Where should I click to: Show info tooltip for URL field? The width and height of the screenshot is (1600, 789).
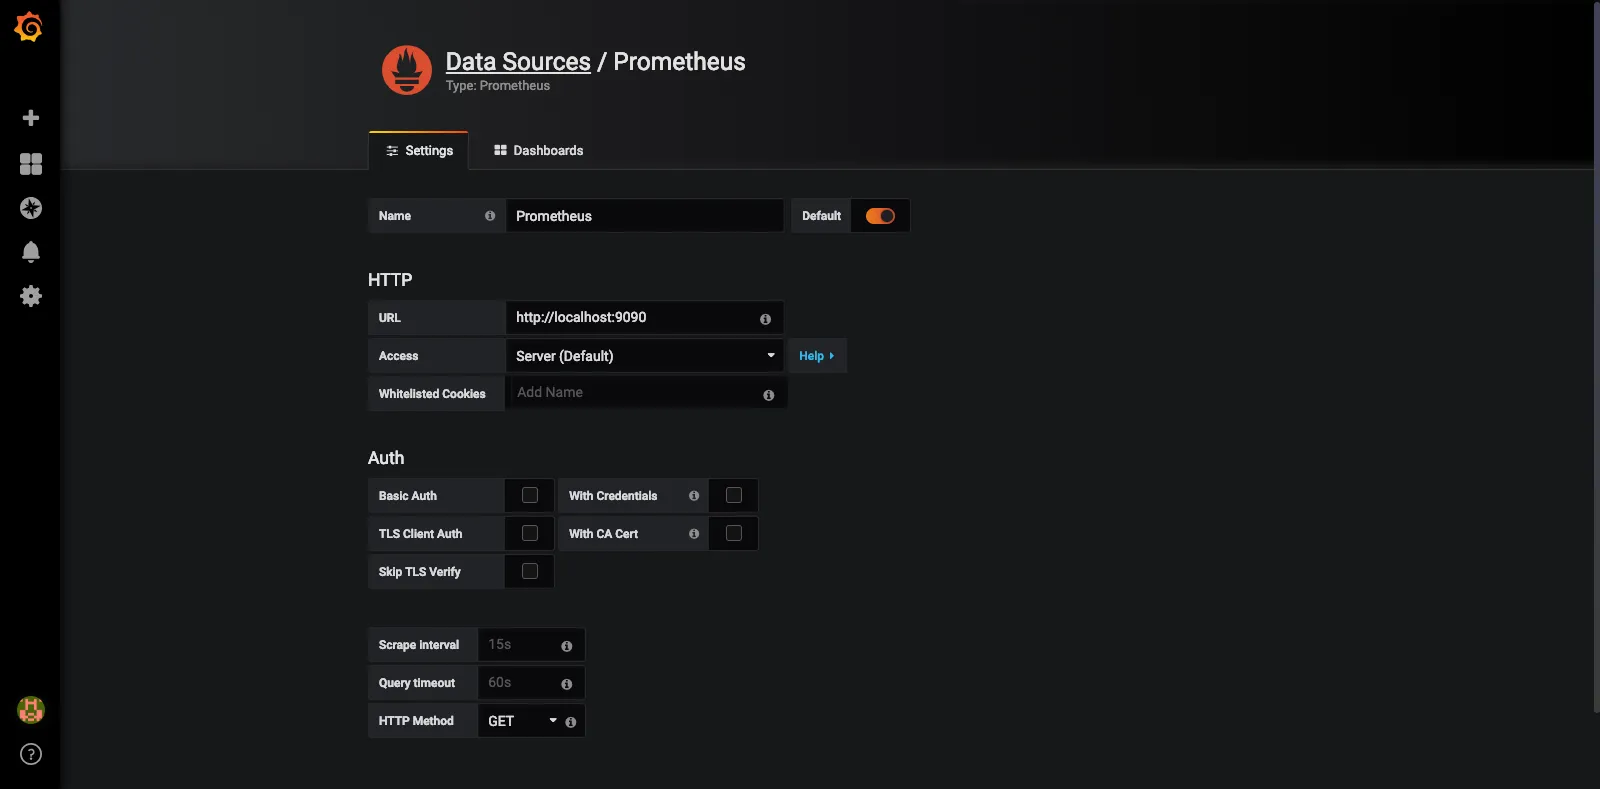click(765, 319)
